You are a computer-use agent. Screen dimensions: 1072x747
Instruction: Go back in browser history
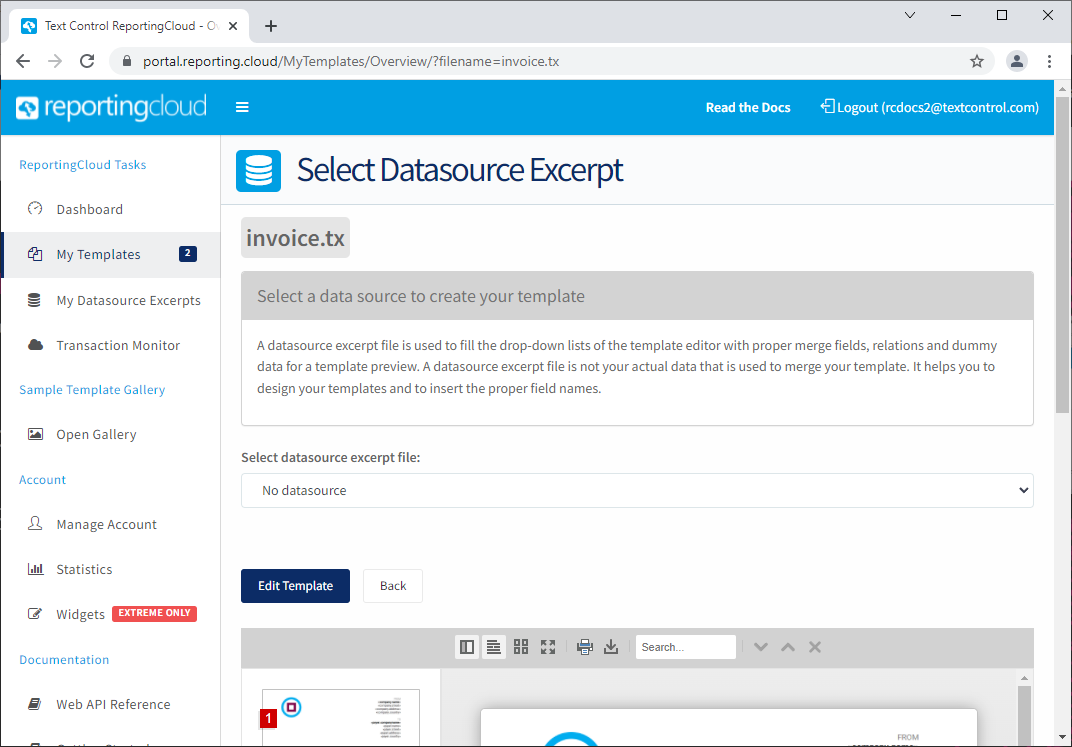(23, 62)
